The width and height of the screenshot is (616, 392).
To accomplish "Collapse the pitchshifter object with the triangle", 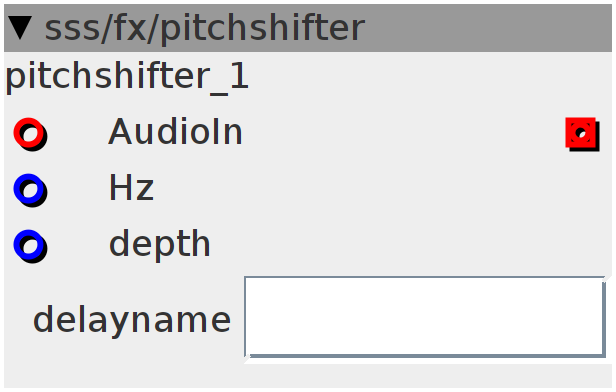I will [20, 28].
